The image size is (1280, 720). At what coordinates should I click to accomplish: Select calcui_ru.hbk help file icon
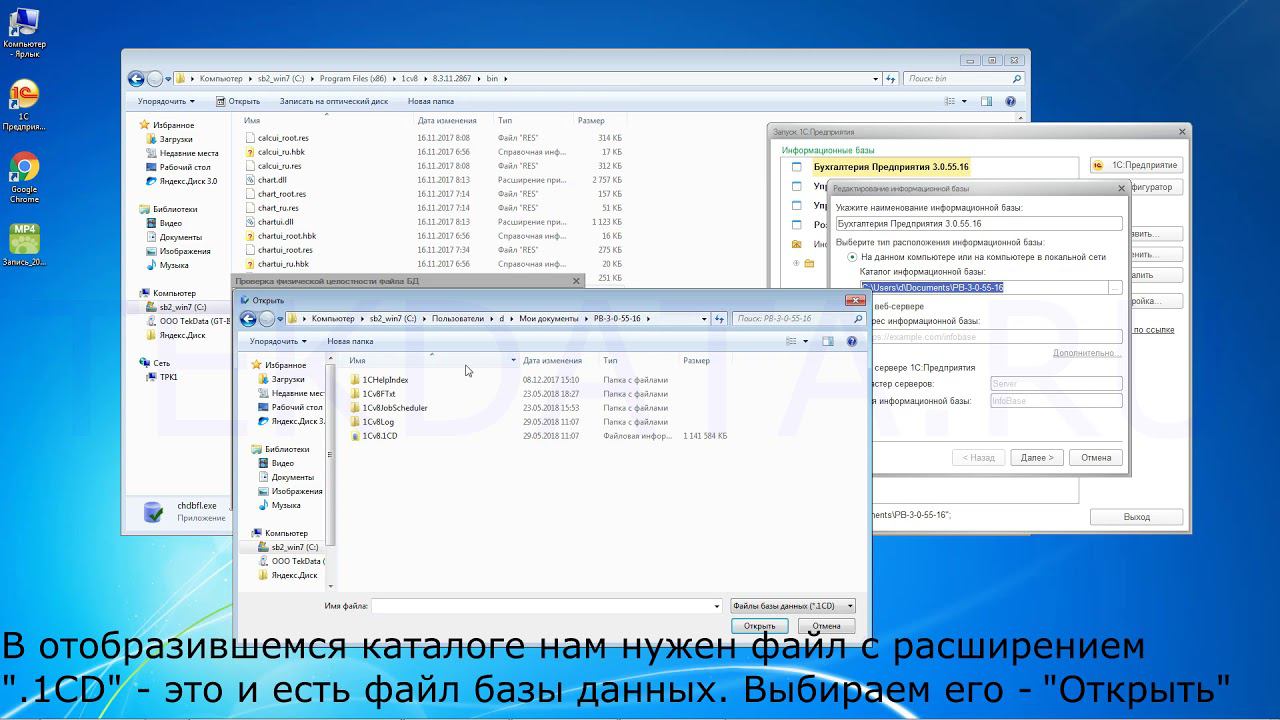tap(251, 152)
